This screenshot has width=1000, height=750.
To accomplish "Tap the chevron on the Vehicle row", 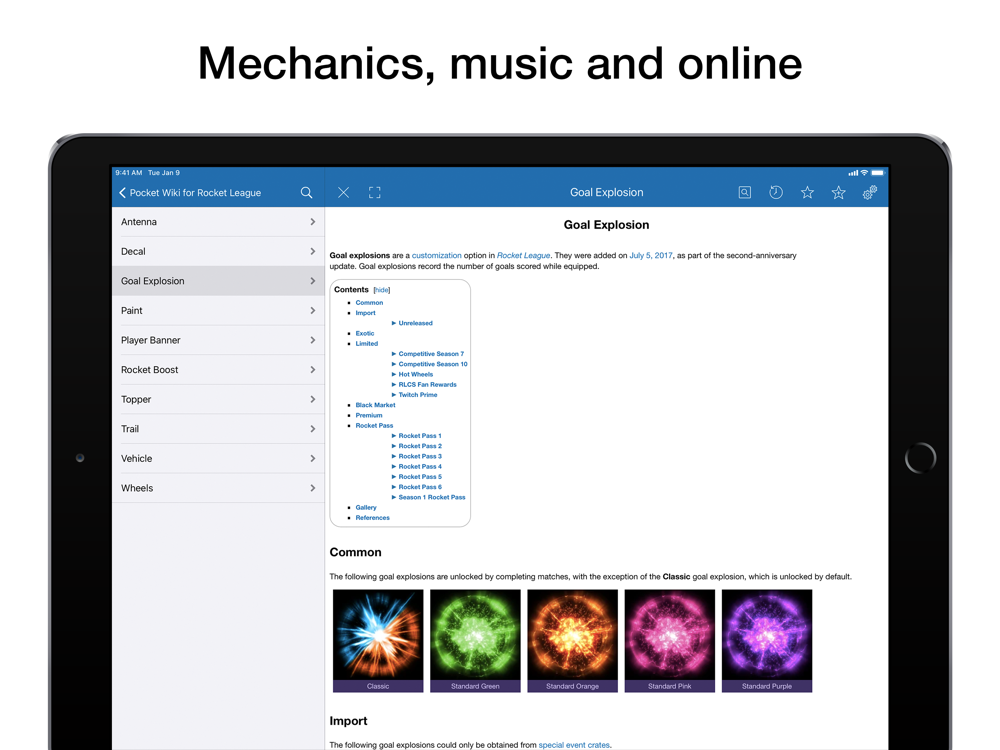I will [x=312, y=459].
